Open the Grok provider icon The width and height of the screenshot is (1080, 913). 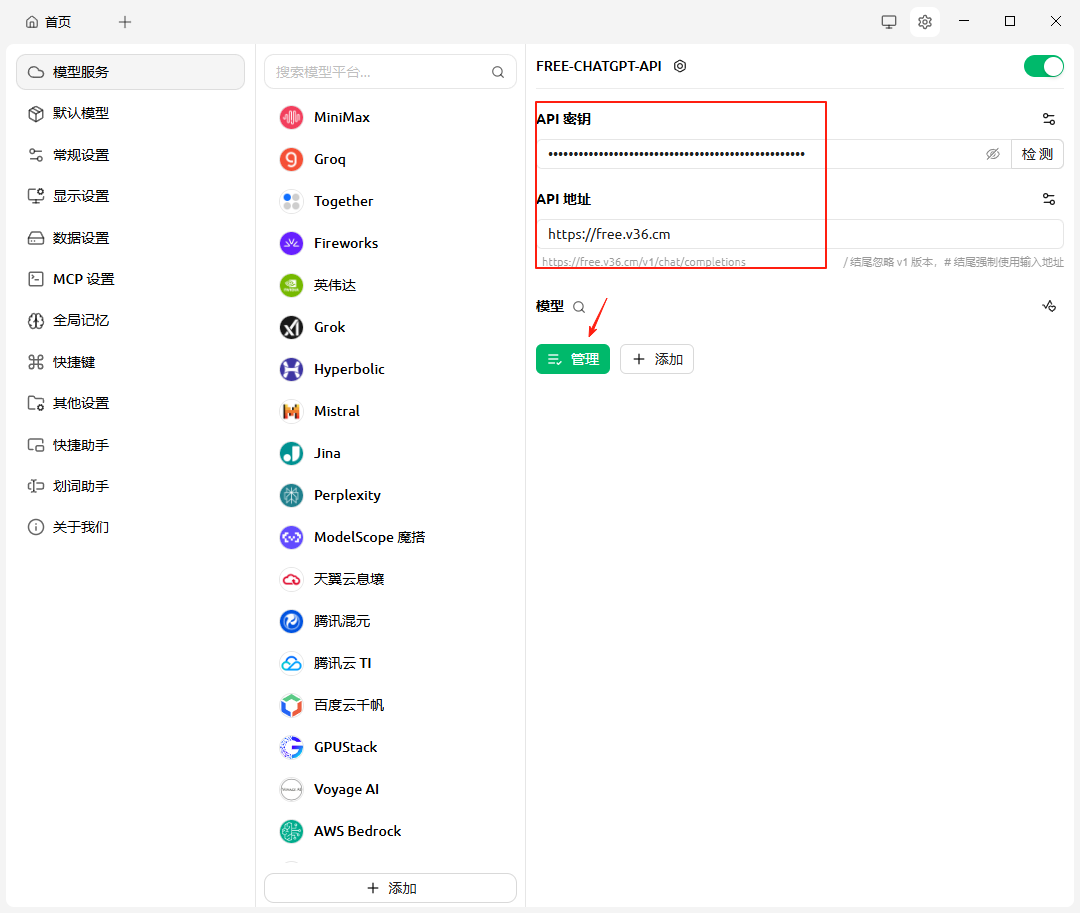coord(291,327)
